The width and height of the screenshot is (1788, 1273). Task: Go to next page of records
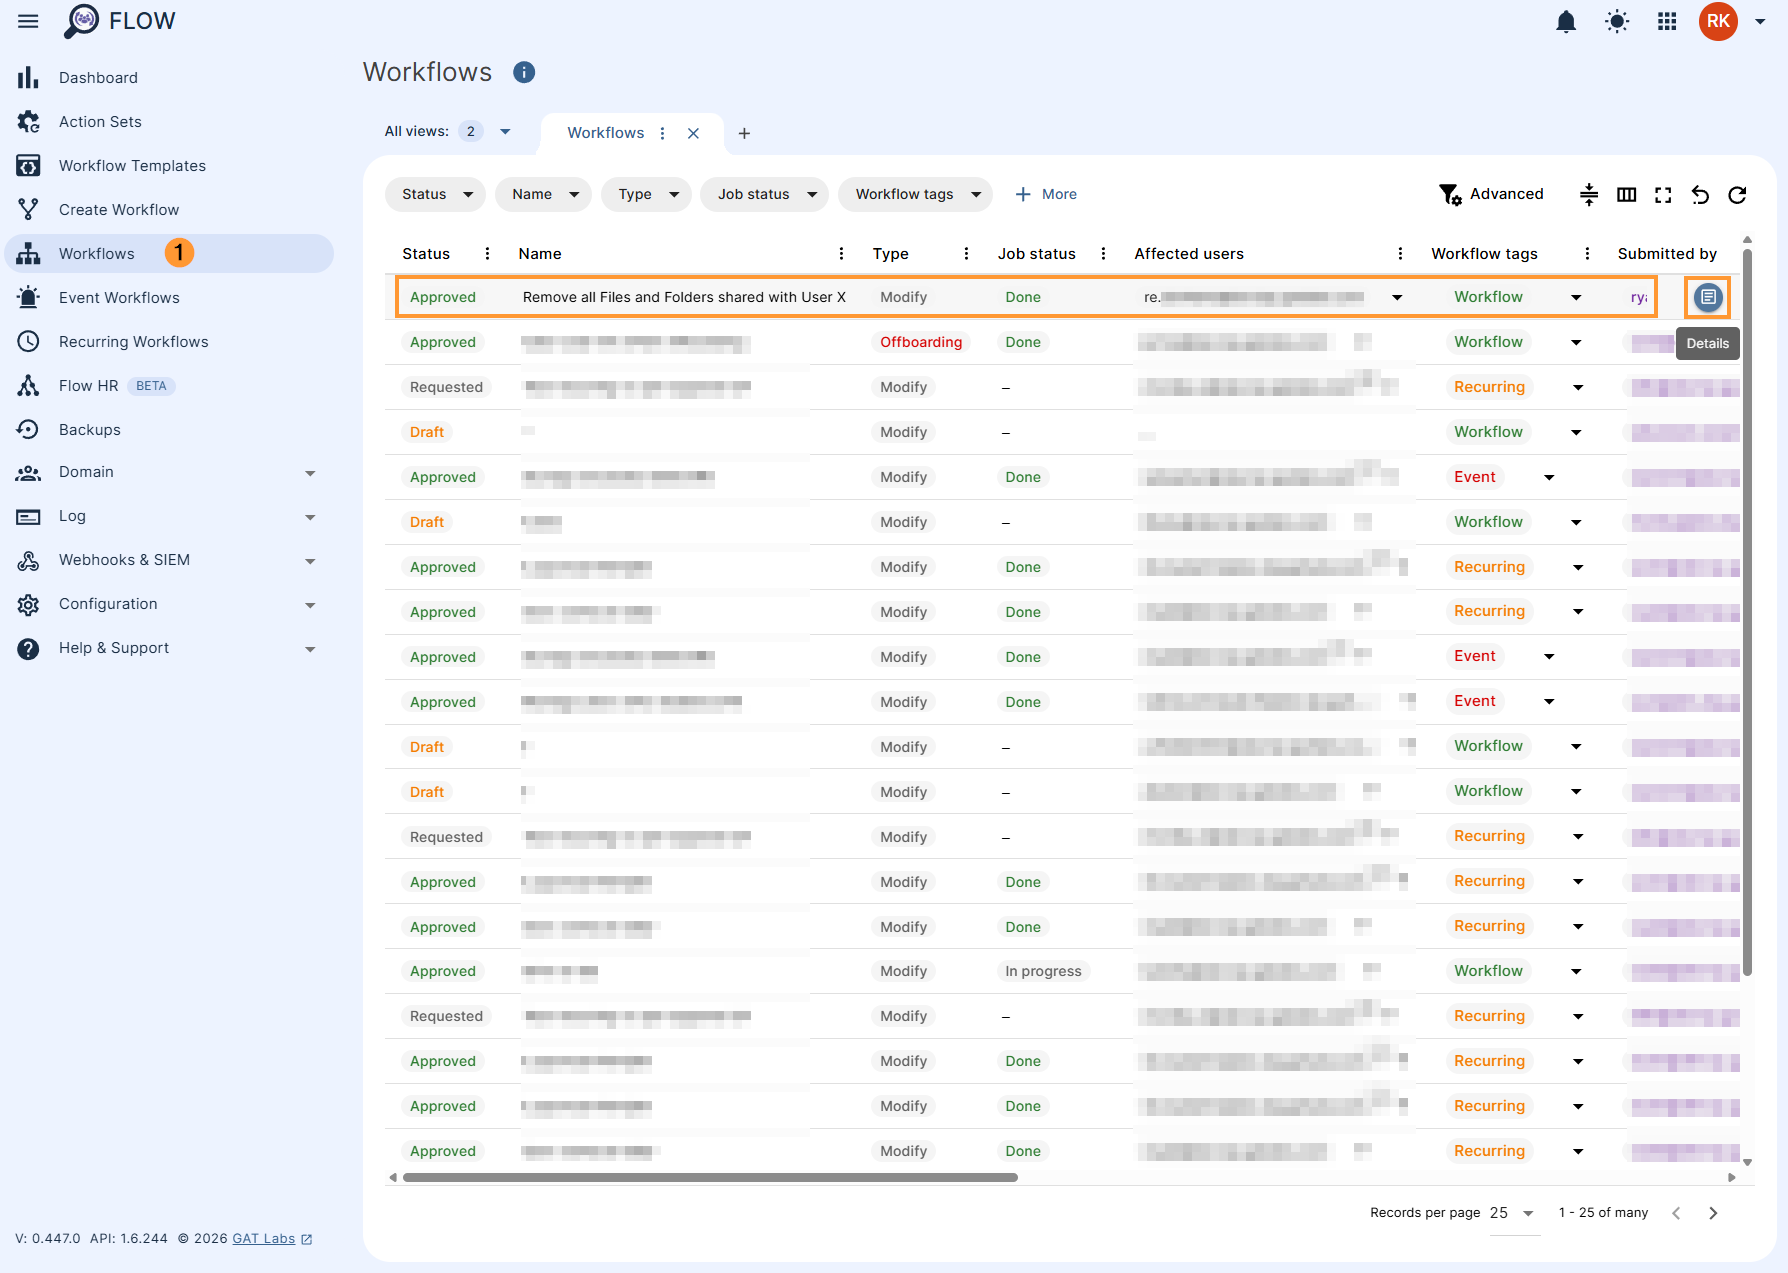1713,1213
